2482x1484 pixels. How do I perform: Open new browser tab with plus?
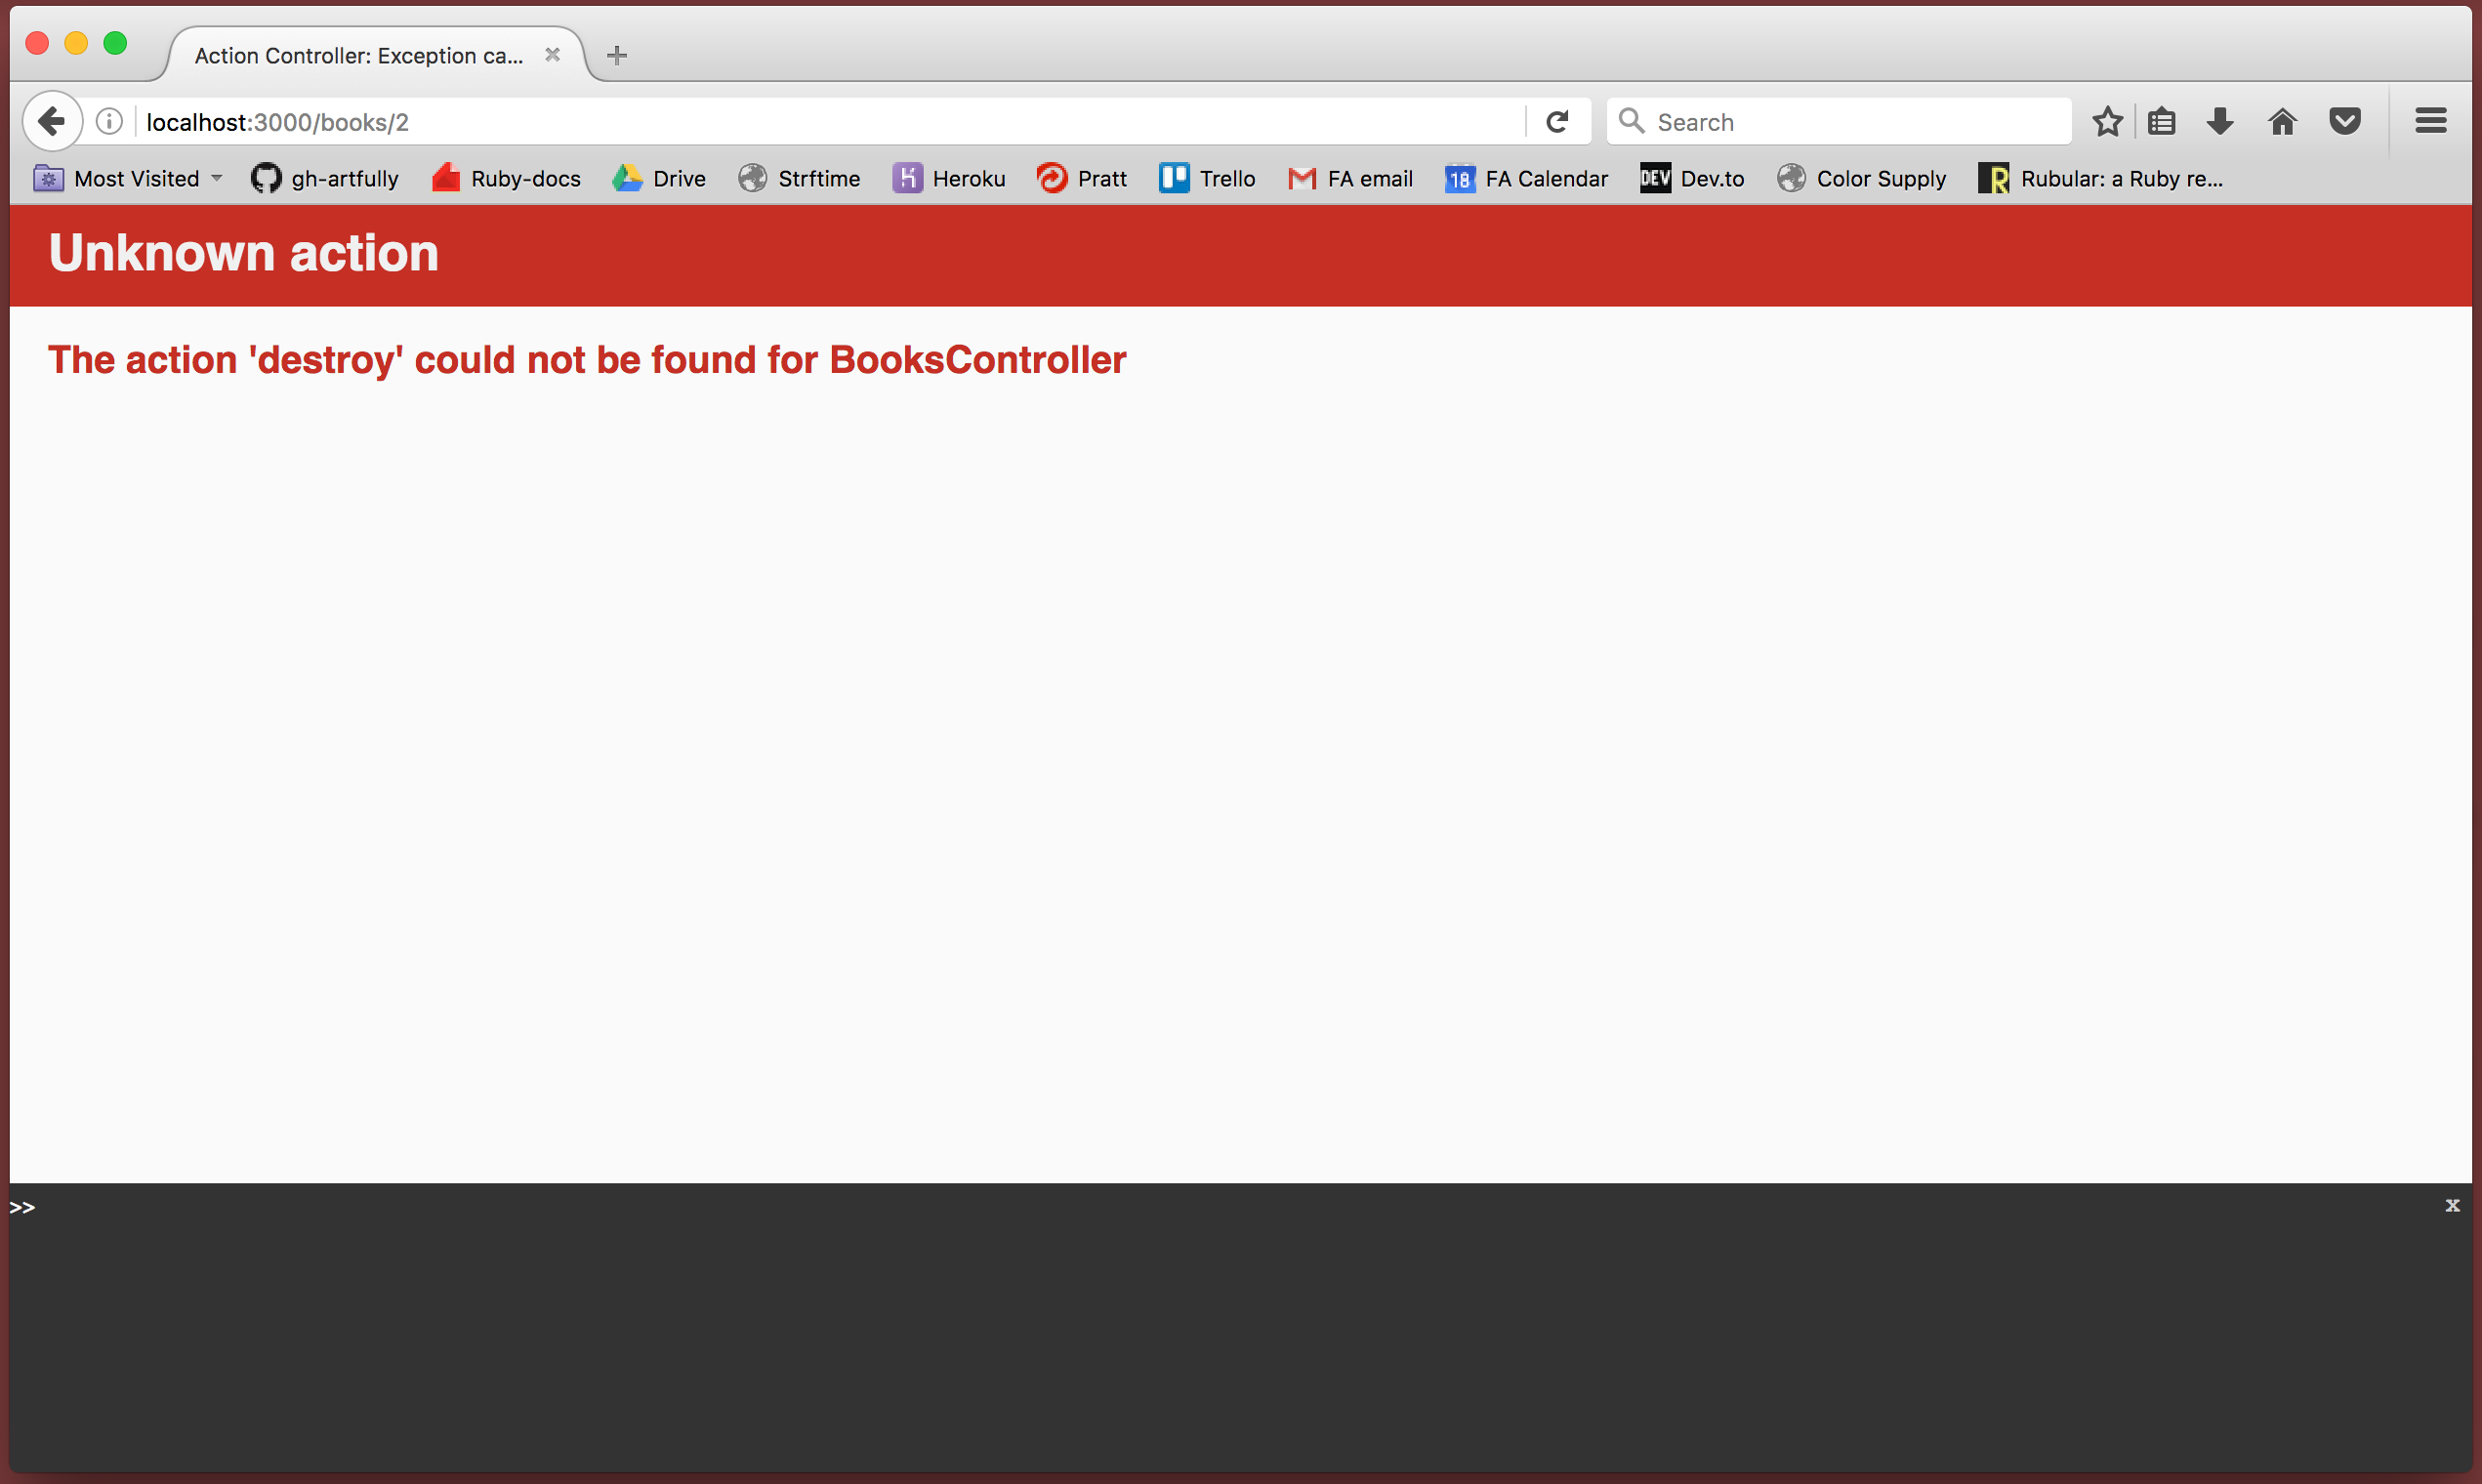coord(616,55)
